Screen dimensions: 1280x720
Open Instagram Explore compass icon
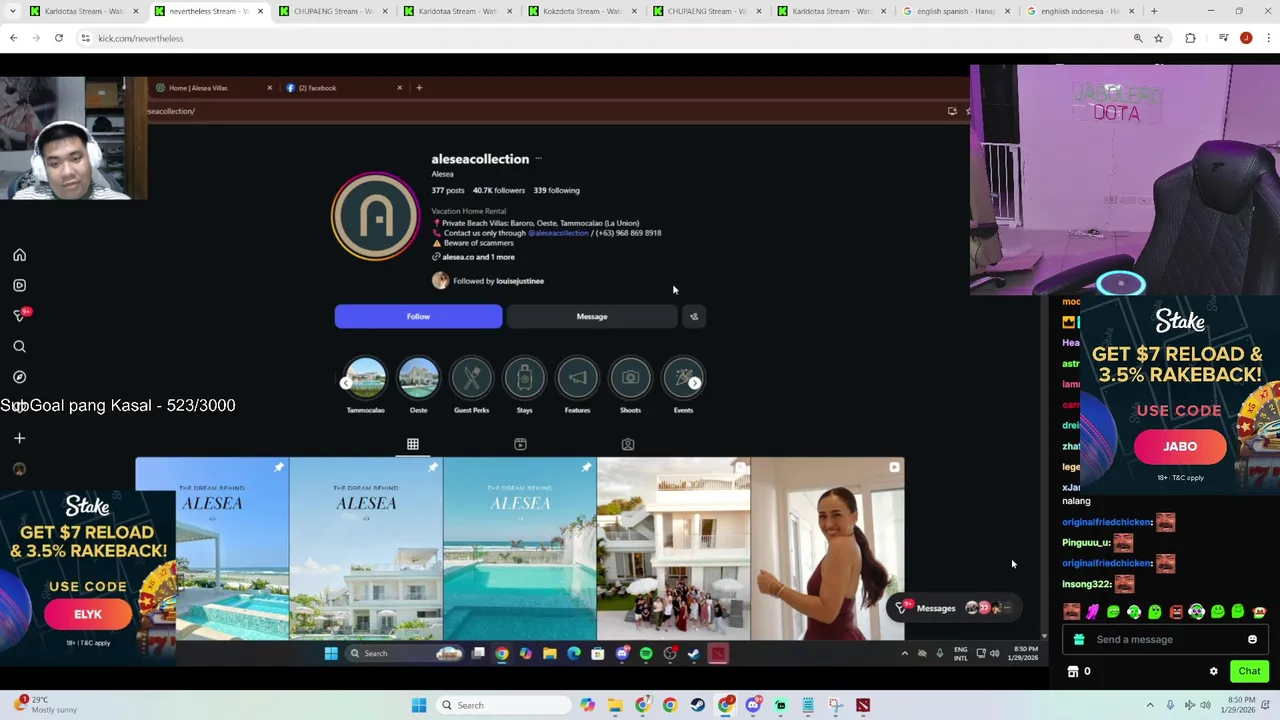[x=19, y=377]
